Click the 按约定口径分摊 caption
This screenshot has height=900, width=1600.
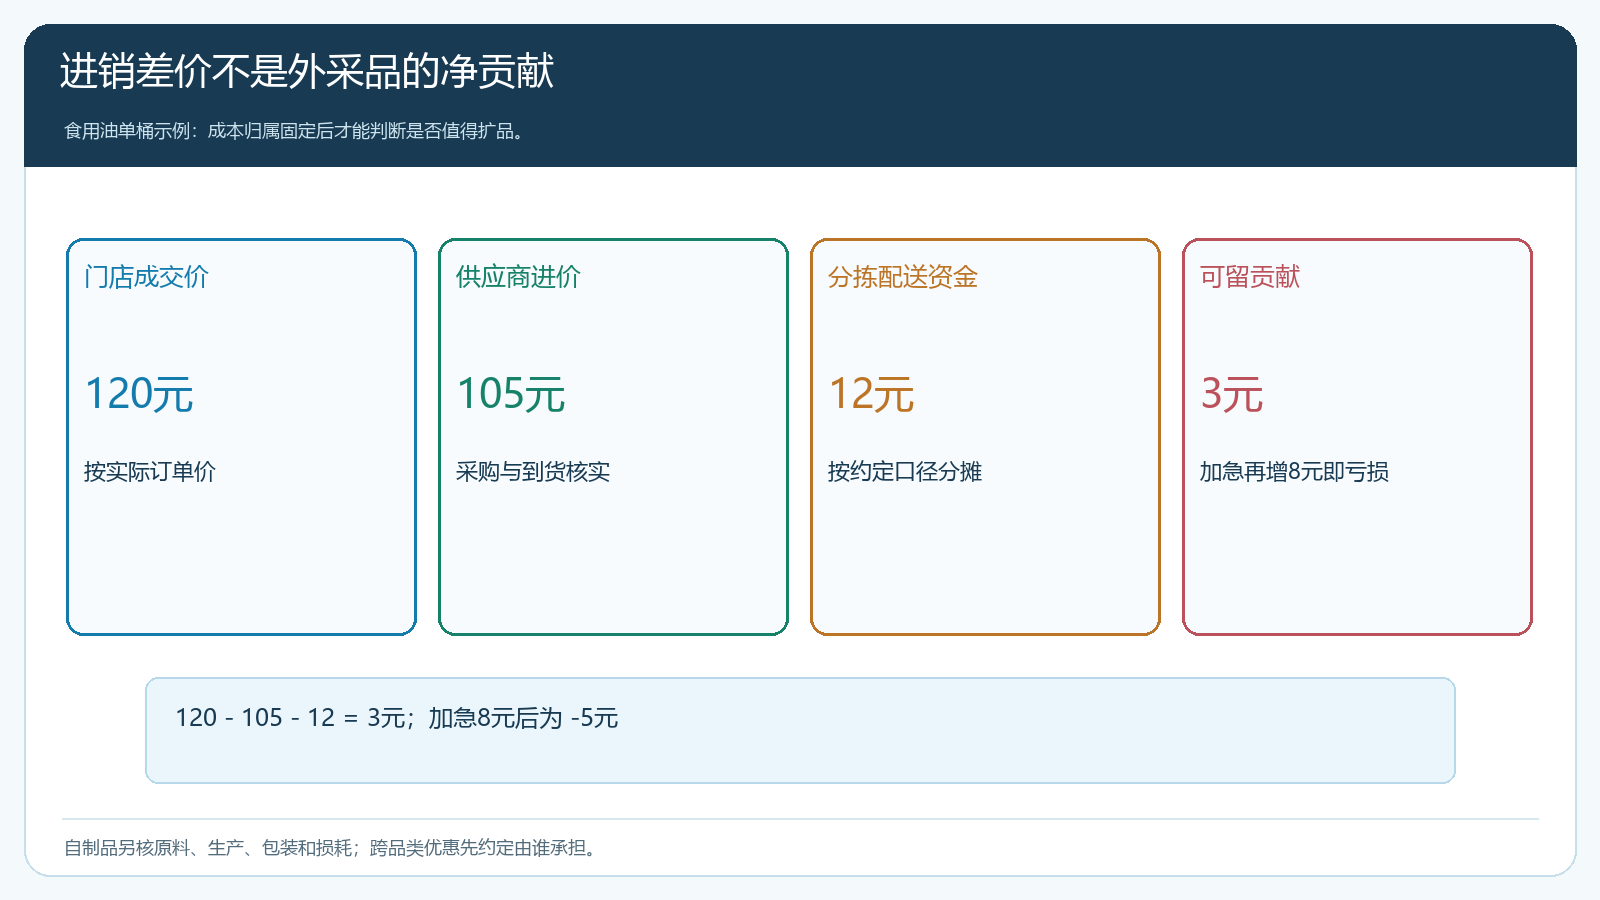point(905,471)
